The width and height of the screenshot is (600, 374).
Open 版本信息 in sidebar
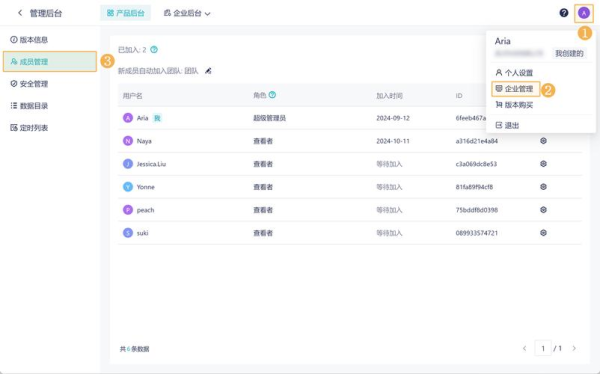29,39
